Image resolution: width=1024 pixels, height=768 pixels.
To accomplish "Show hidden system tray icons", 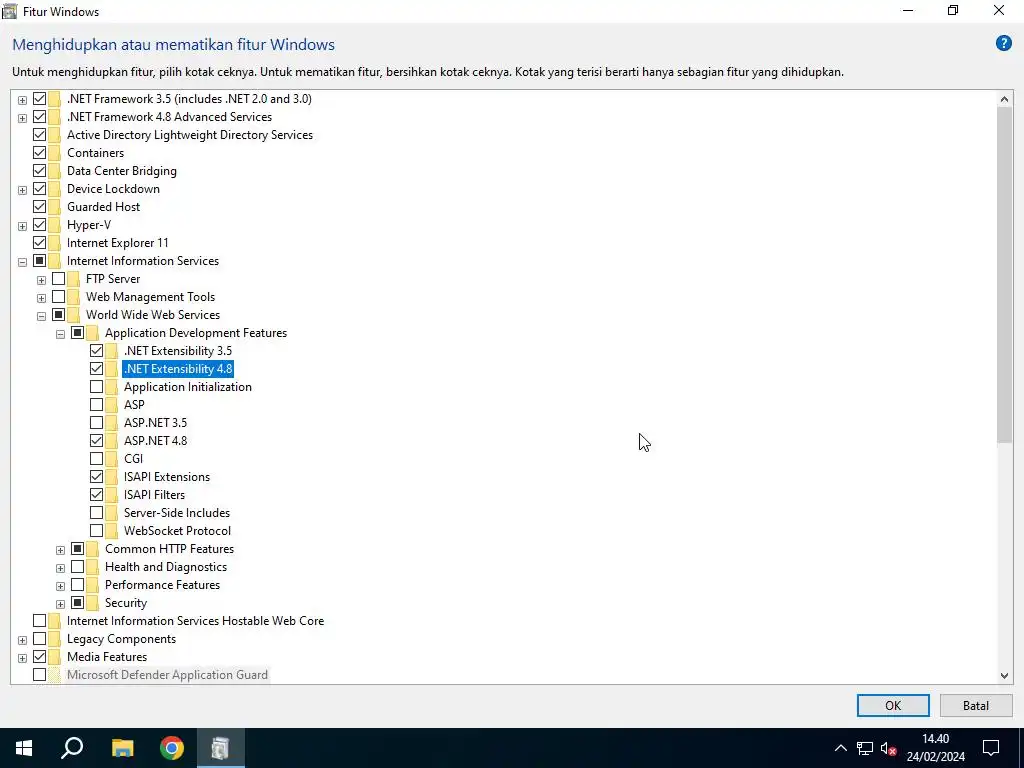I will pyautogui.click(x=840, y=748).
